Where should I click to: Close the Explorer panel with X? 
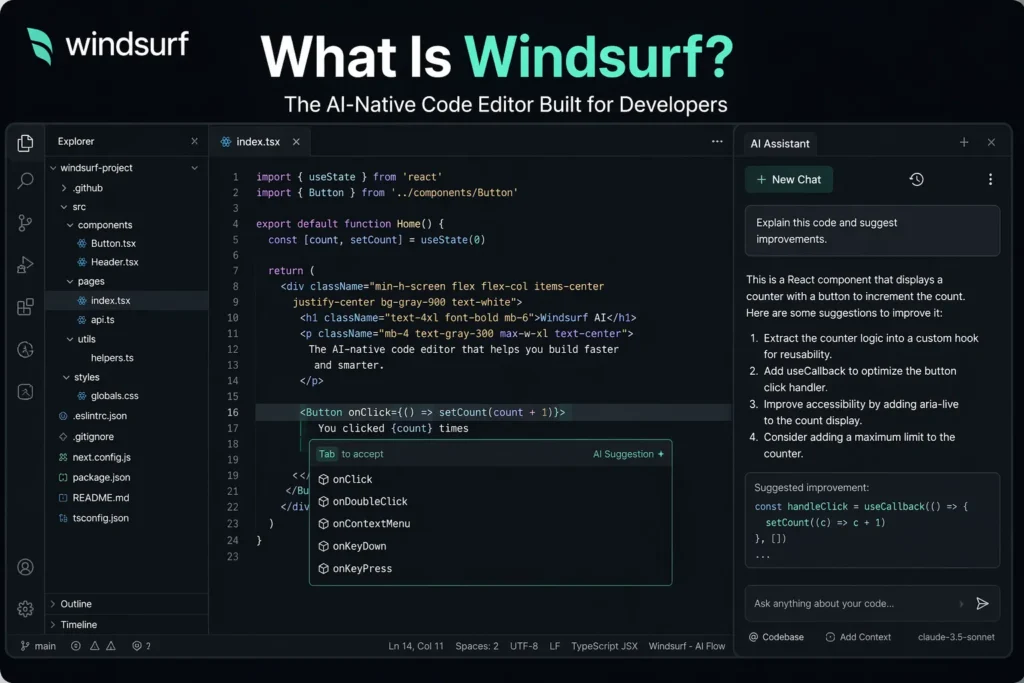pyautogui.click(x=194, y=141)
